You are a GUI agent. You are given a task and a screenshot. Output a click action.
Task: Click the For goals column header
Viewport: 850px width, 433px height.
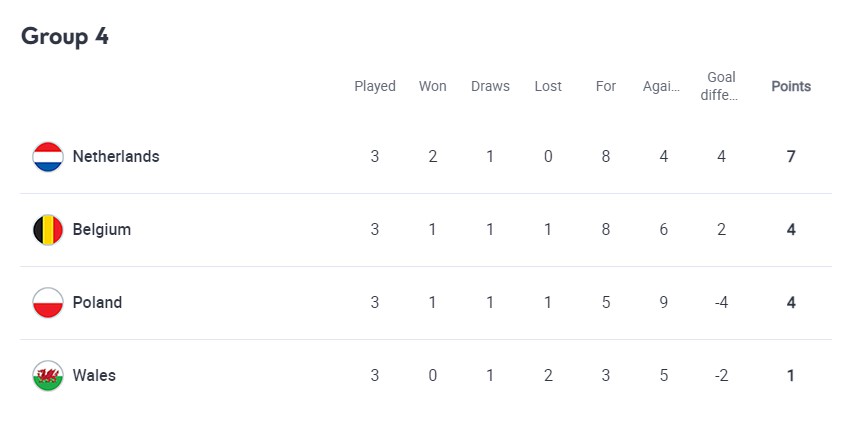coord(606,86)
